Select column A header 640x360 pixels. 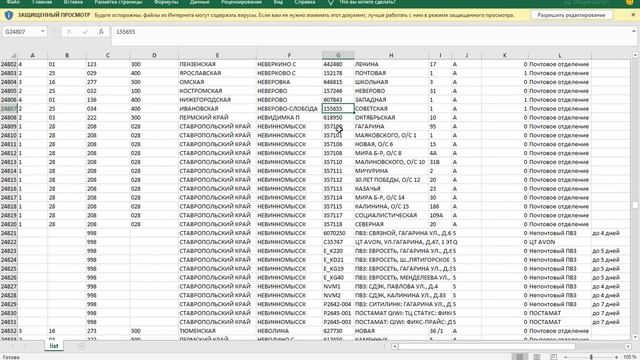pos(32,55)
